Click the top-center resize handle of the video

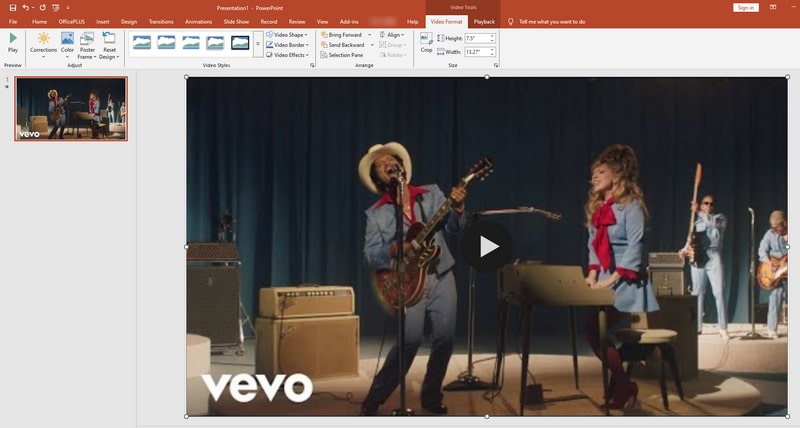[487, 77]
